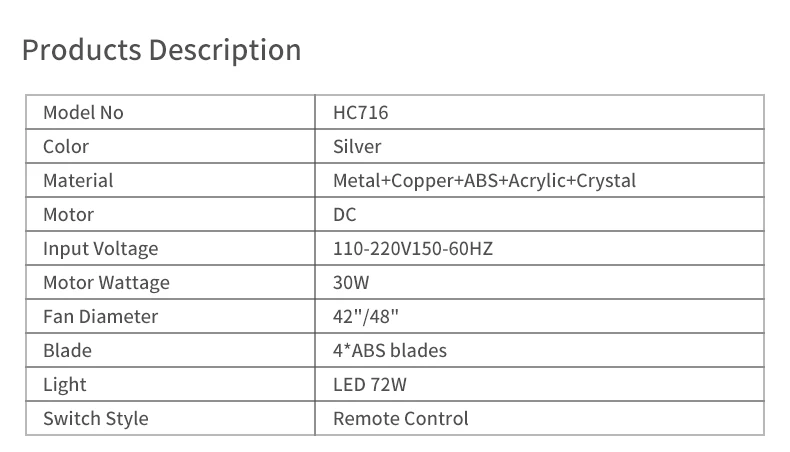This screenshot has width=790, height=452.
Task: Select the Switch Style label
Action: [x=95, y=419]
